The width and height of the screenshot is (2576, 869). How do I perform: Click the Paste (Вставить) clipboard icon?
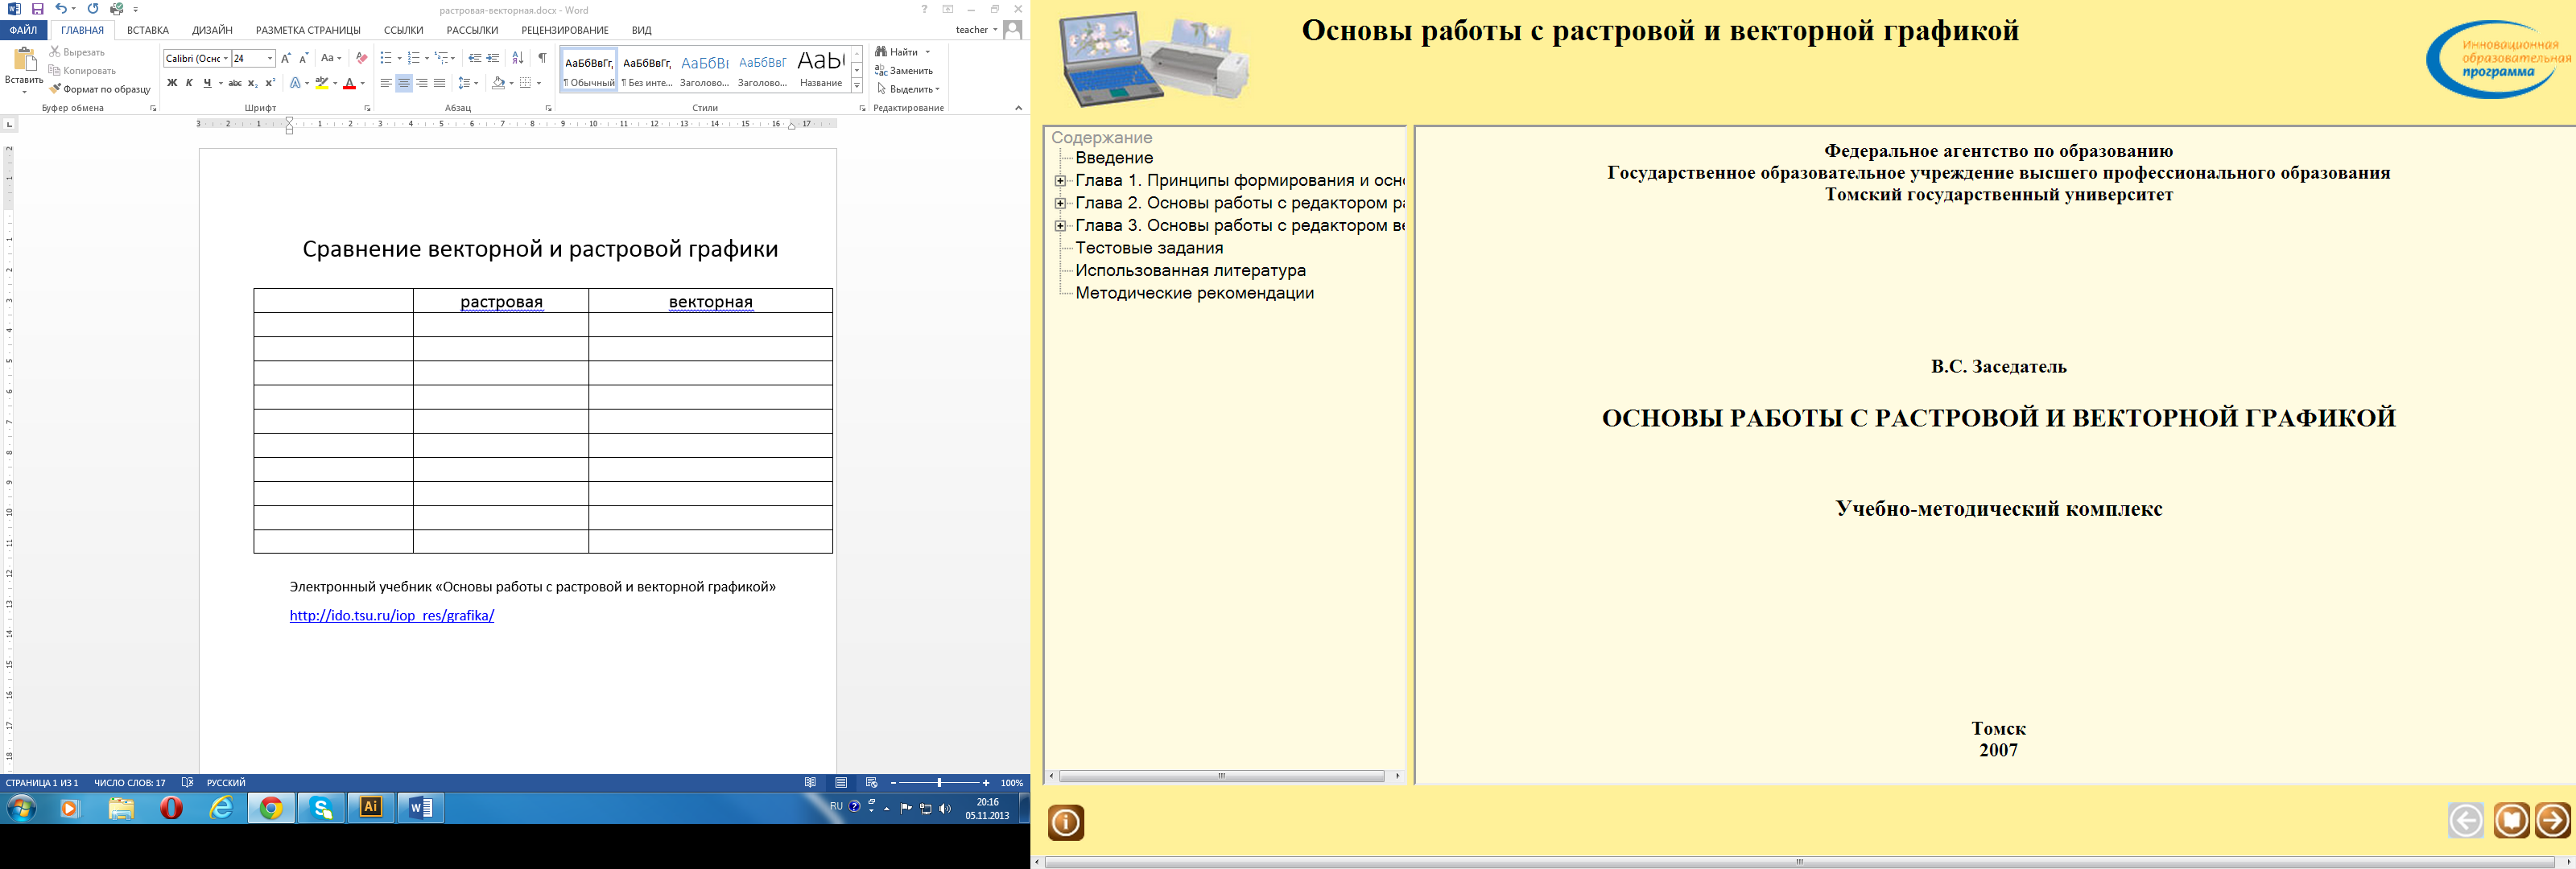(x=24, y=60)
